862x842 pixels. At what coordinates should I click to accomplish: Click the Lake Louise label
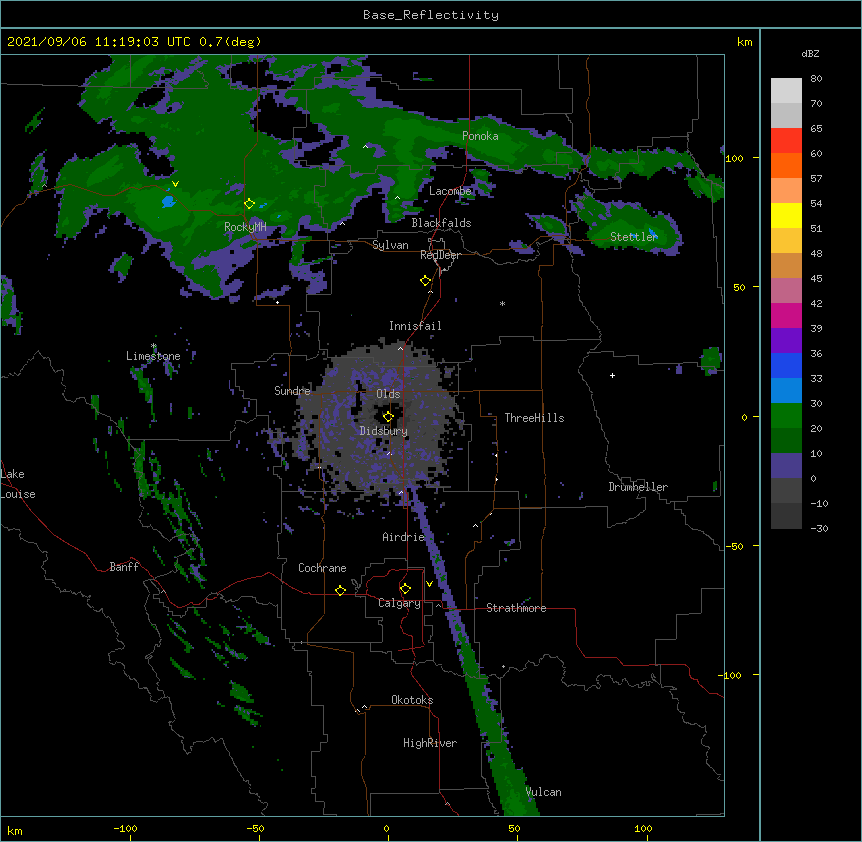point(18,484)
